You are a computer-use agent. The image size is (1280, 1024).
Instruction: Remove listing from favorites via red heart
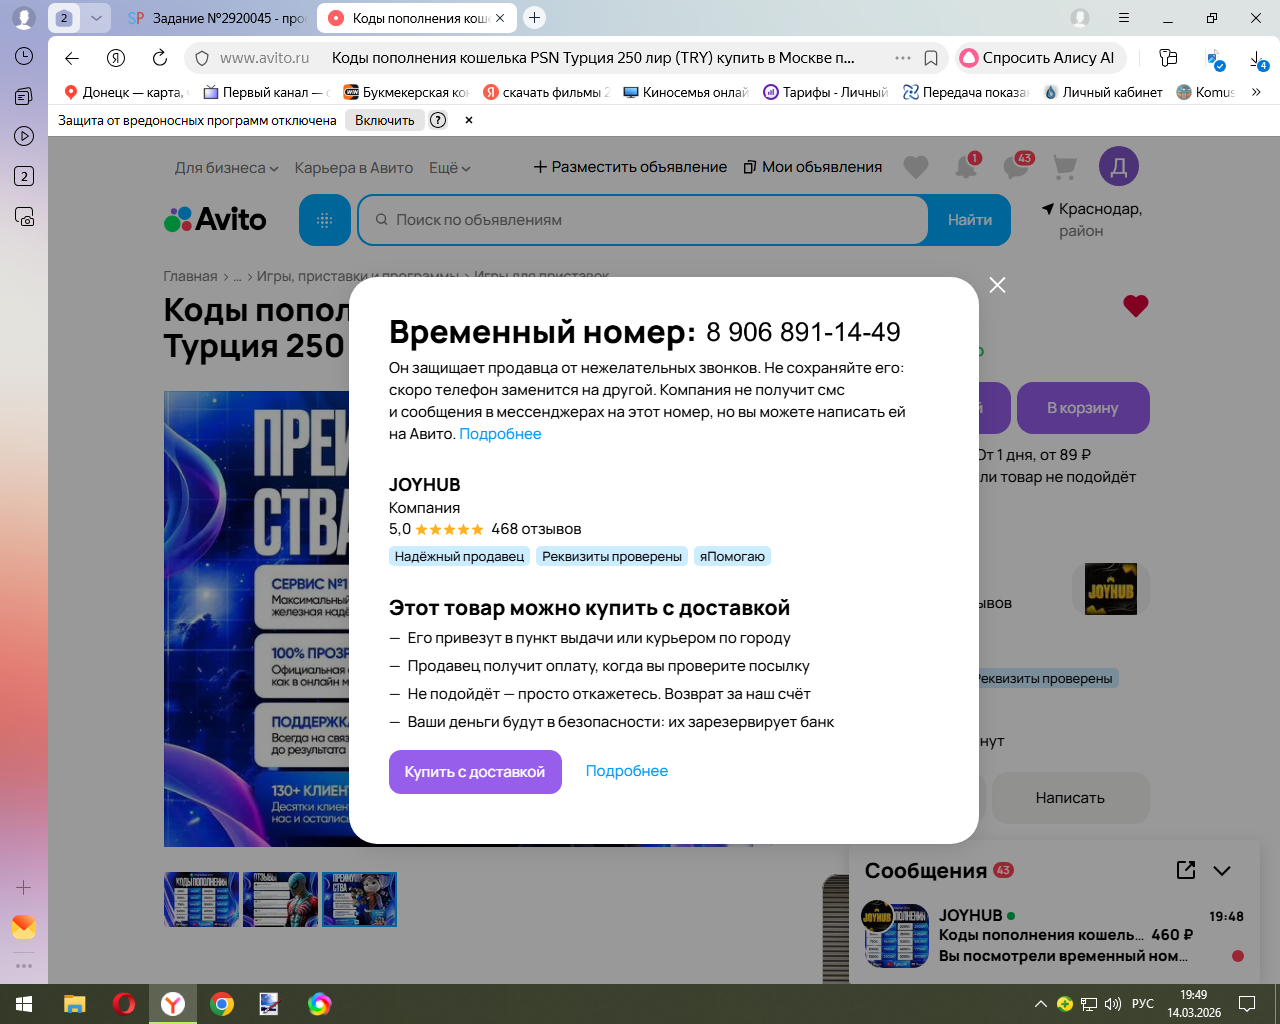(x=1136, y=306)
